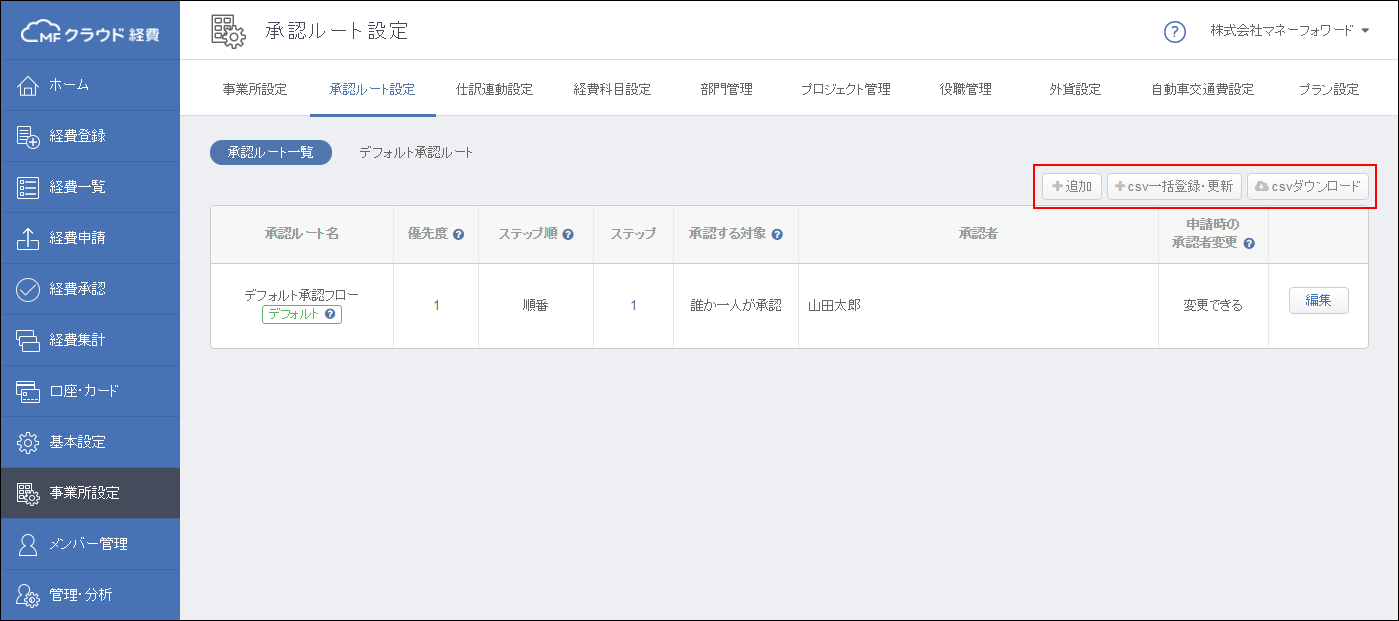Open 経費一覧 in the sidebar

pos(90,187)
